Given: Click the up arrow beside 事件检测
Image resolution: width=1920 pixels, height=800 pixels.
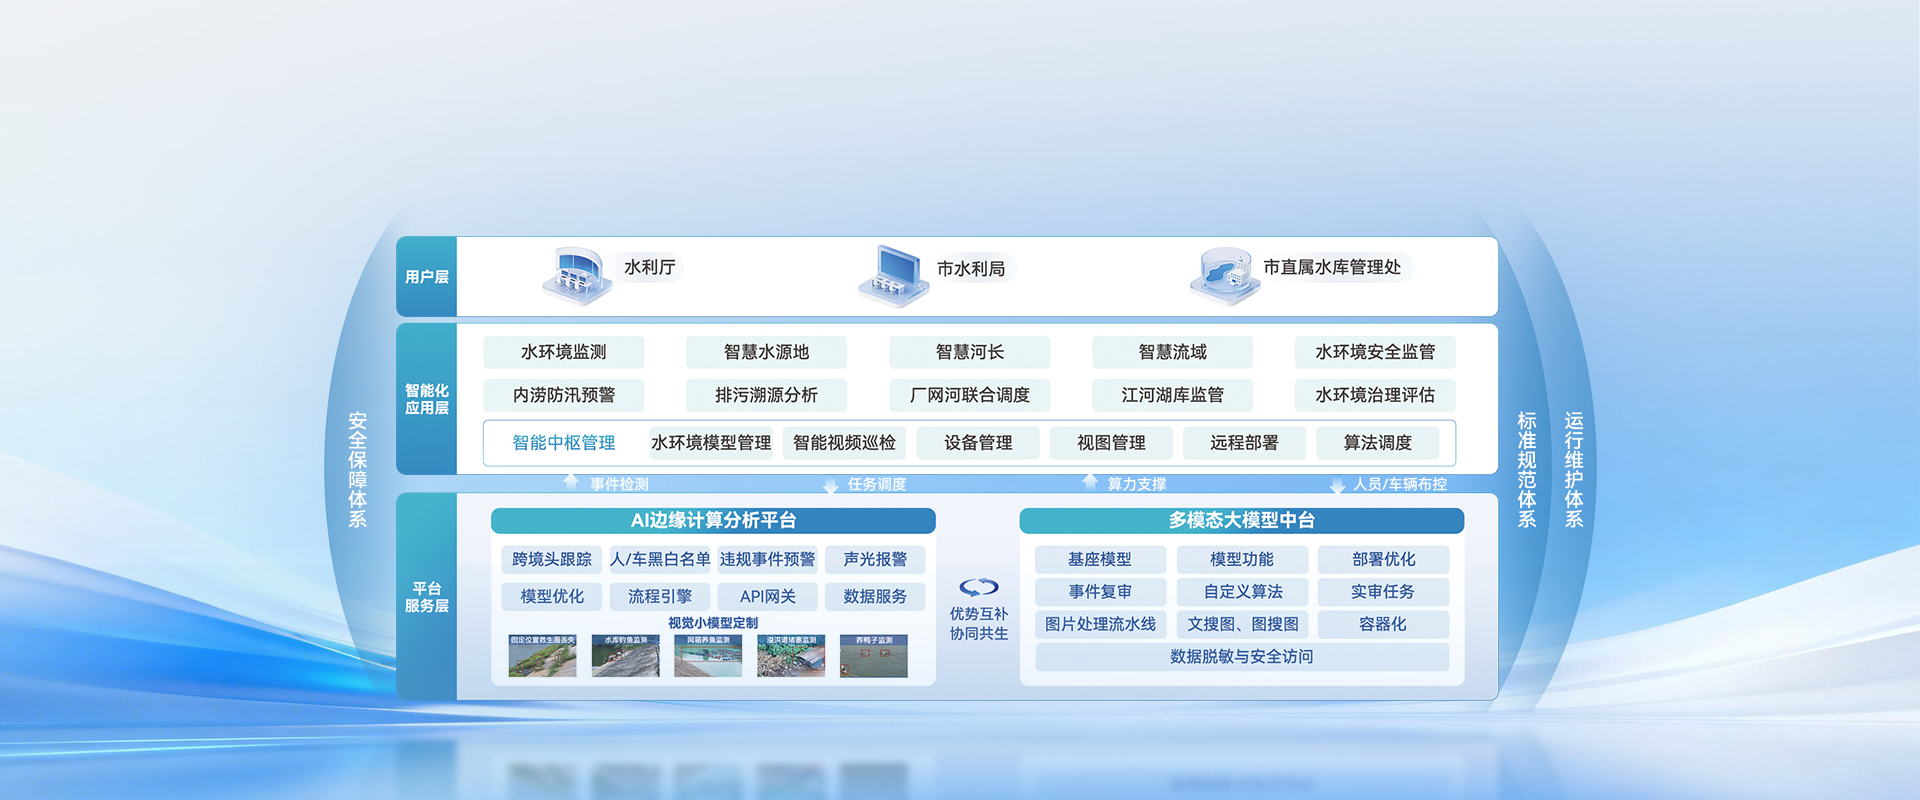Looking at the screenshot, I should point(571,482).
